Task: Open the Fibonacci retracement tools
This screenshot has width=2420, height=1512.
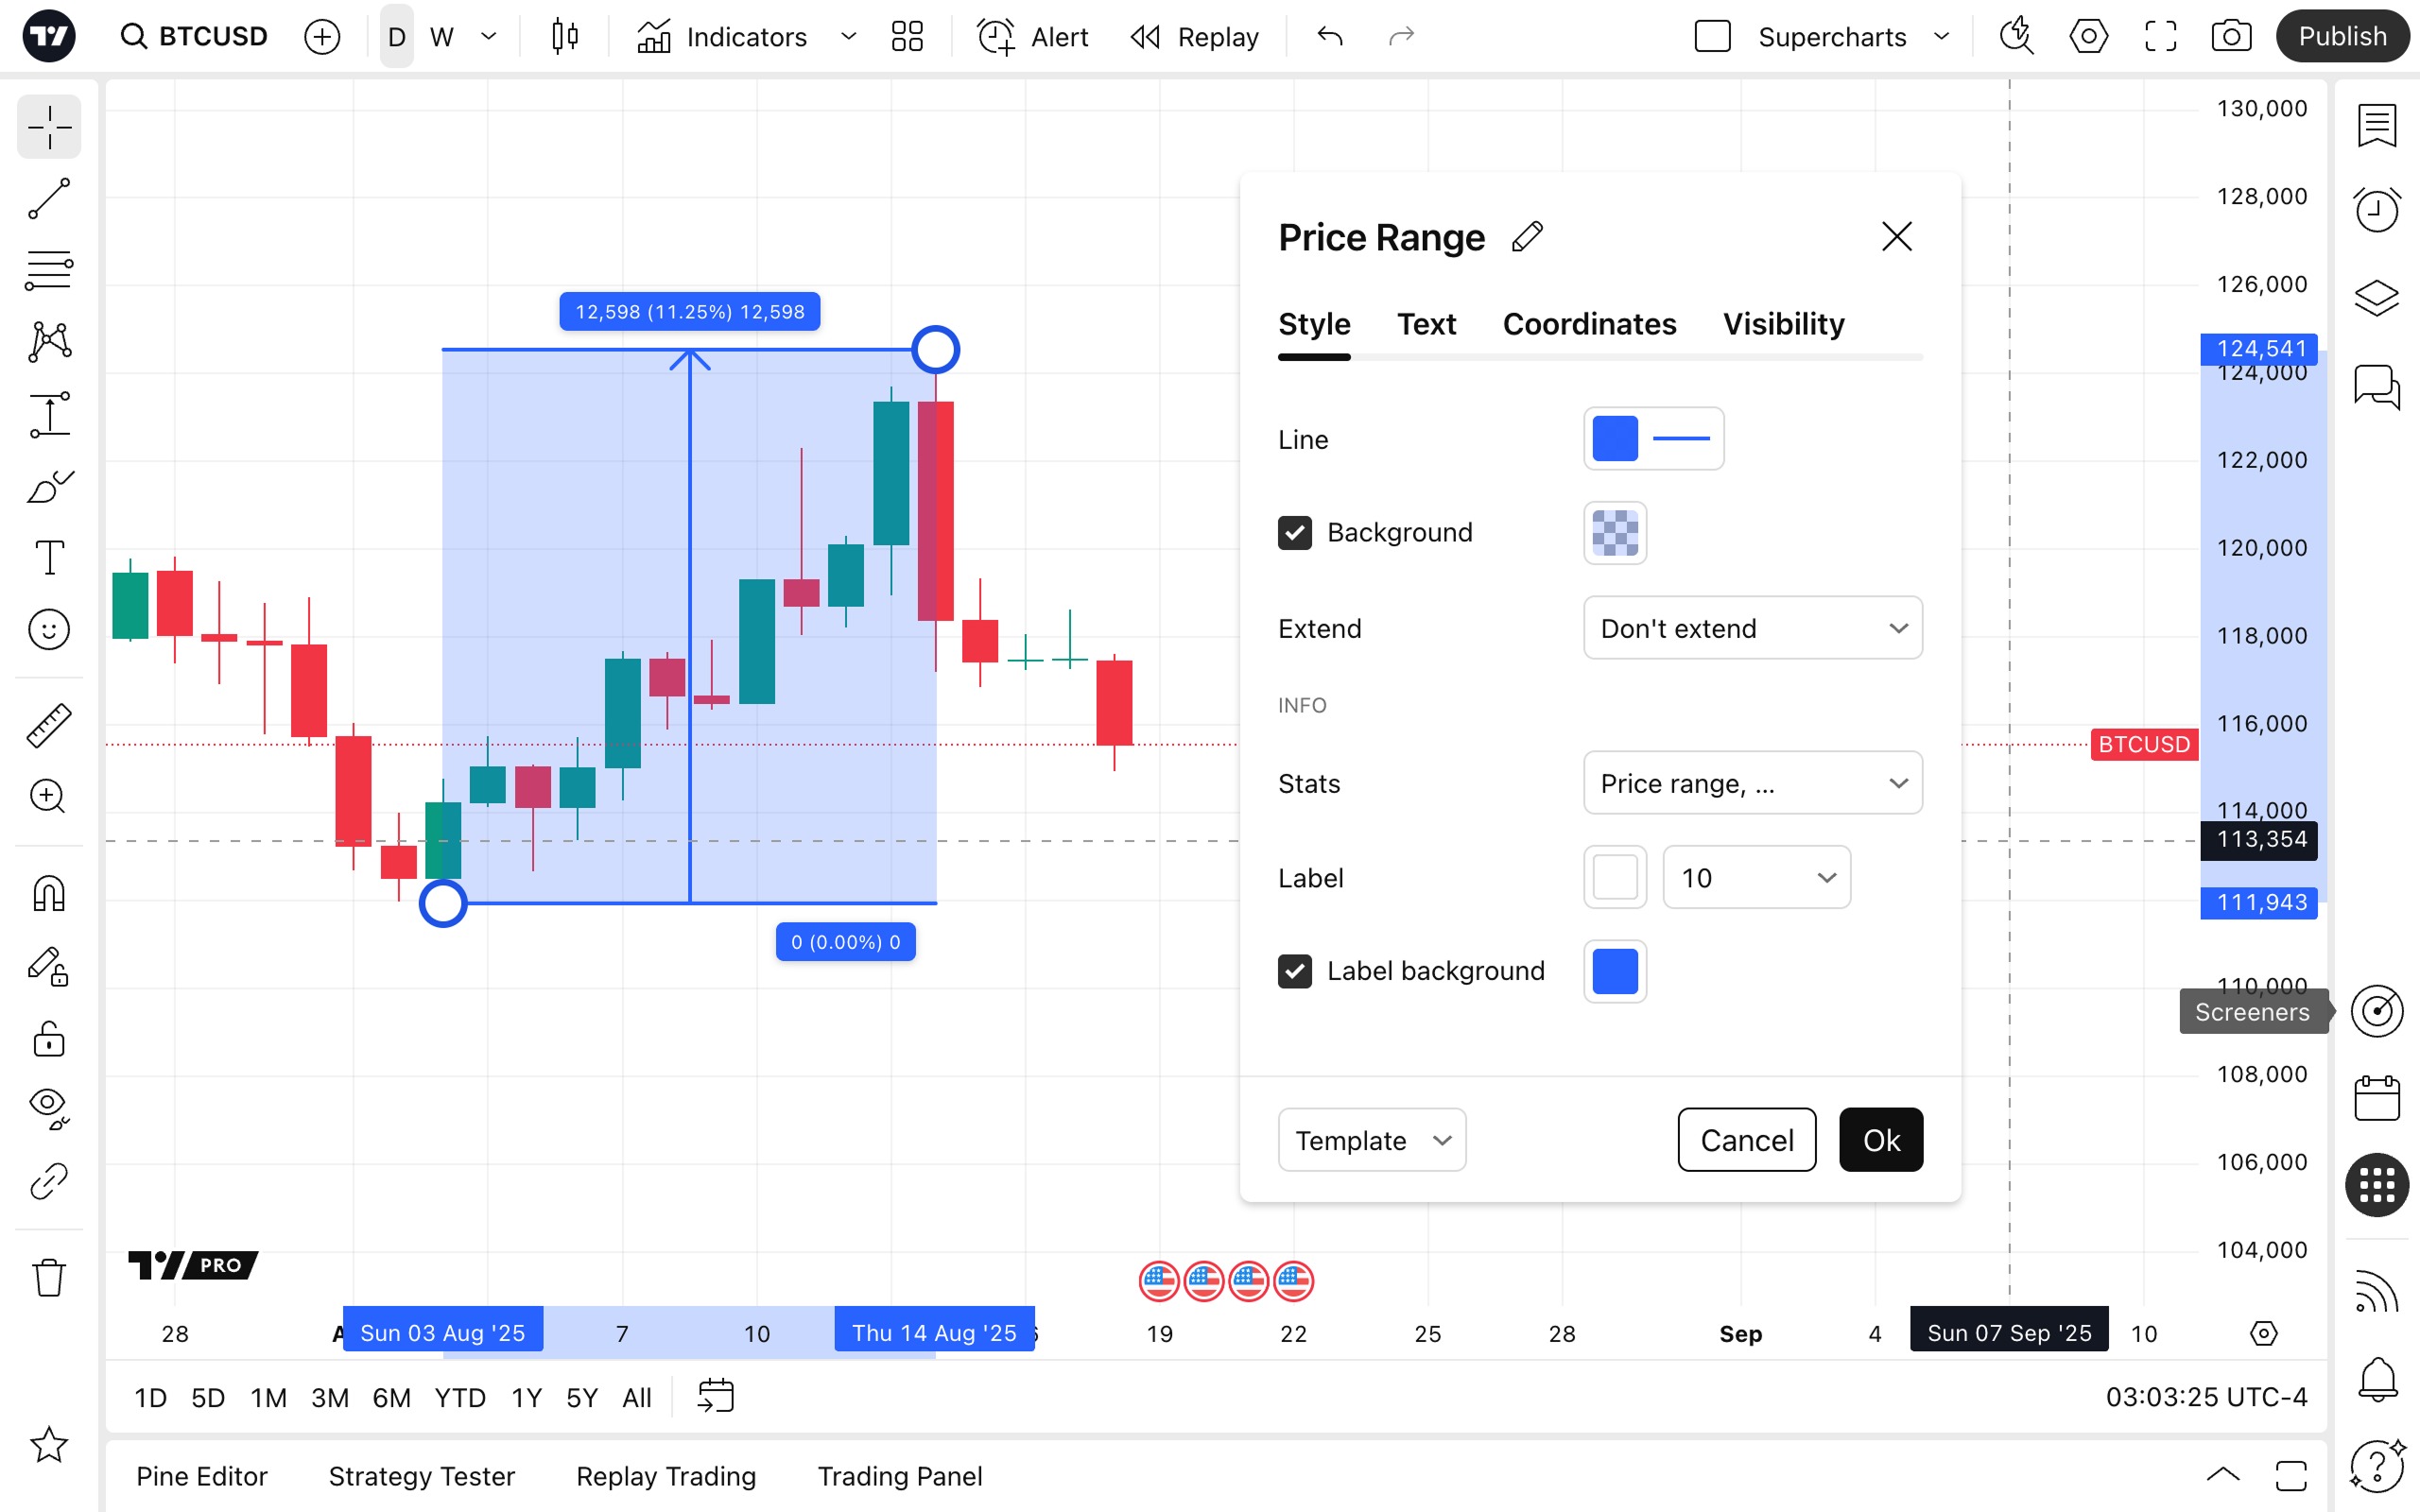Action: pyautogui.click(x=49, y=270)
